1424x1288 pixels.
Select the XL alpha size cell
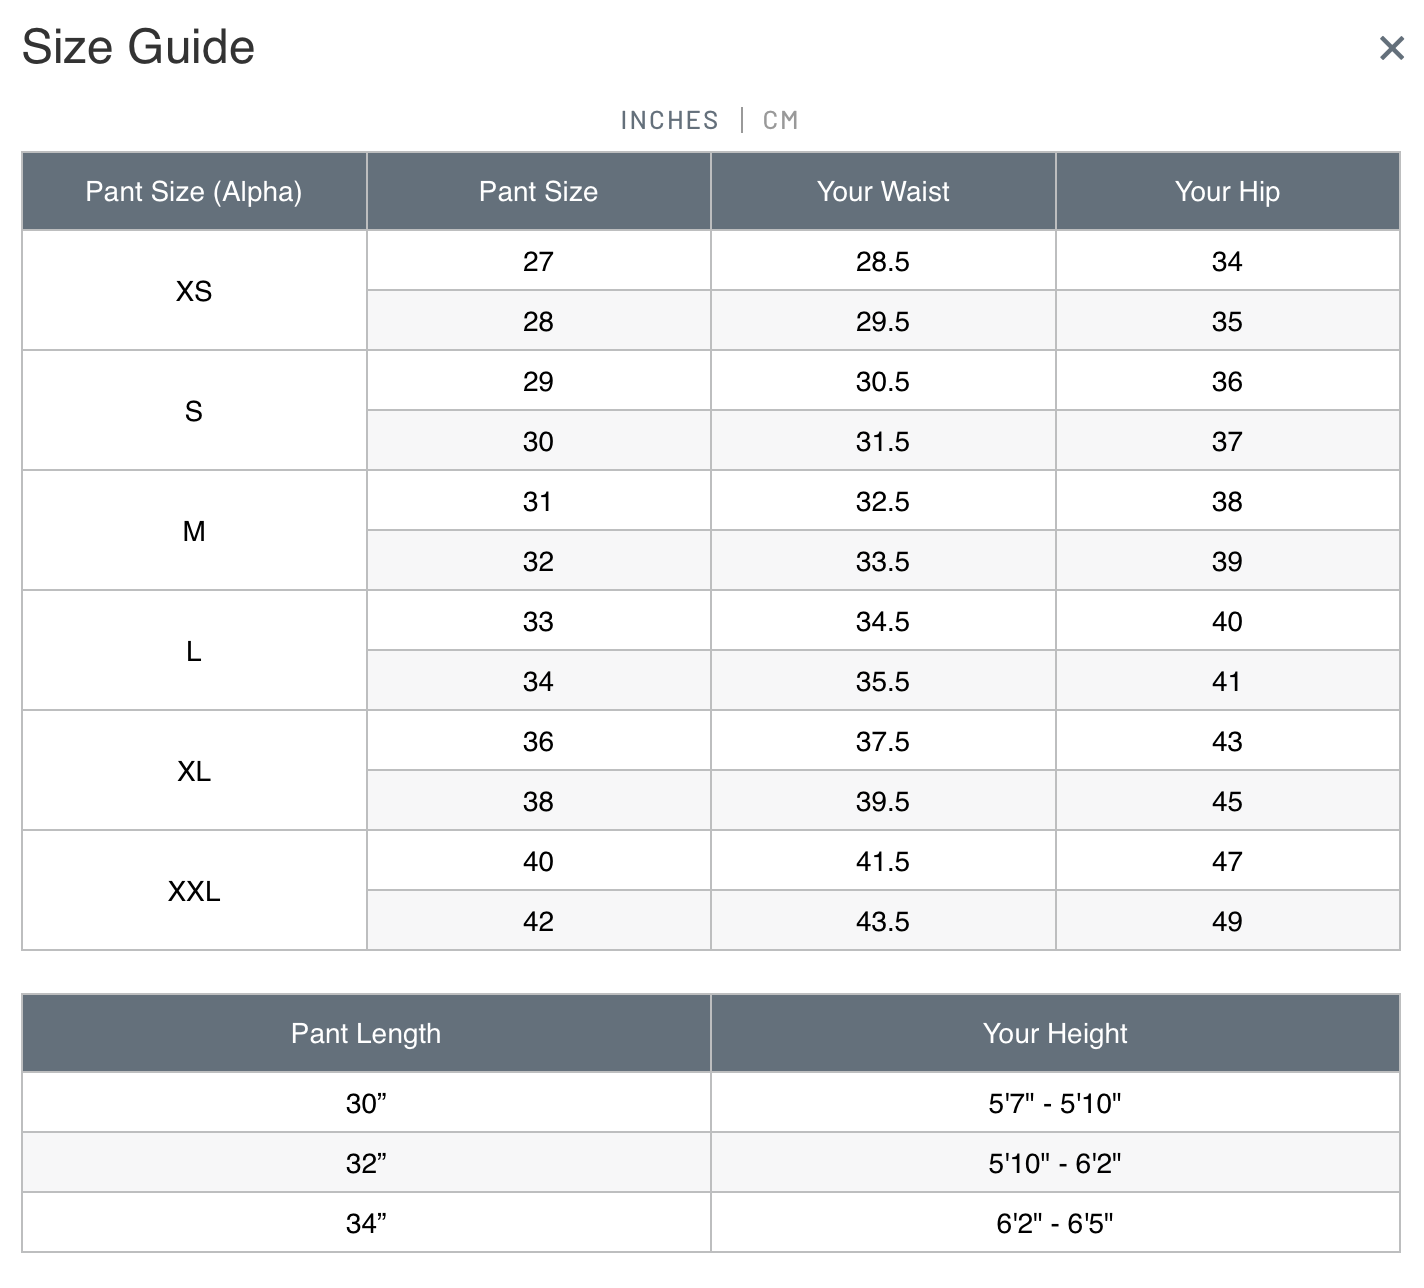coord(194,771)
